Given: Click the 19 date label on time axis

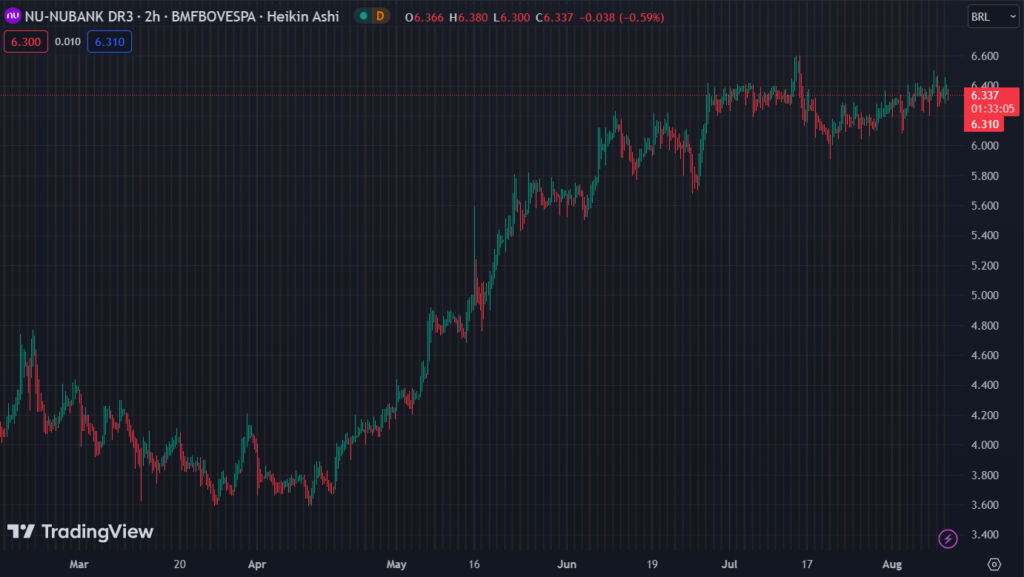Looking at the screenshot, I should pos(652,564).
